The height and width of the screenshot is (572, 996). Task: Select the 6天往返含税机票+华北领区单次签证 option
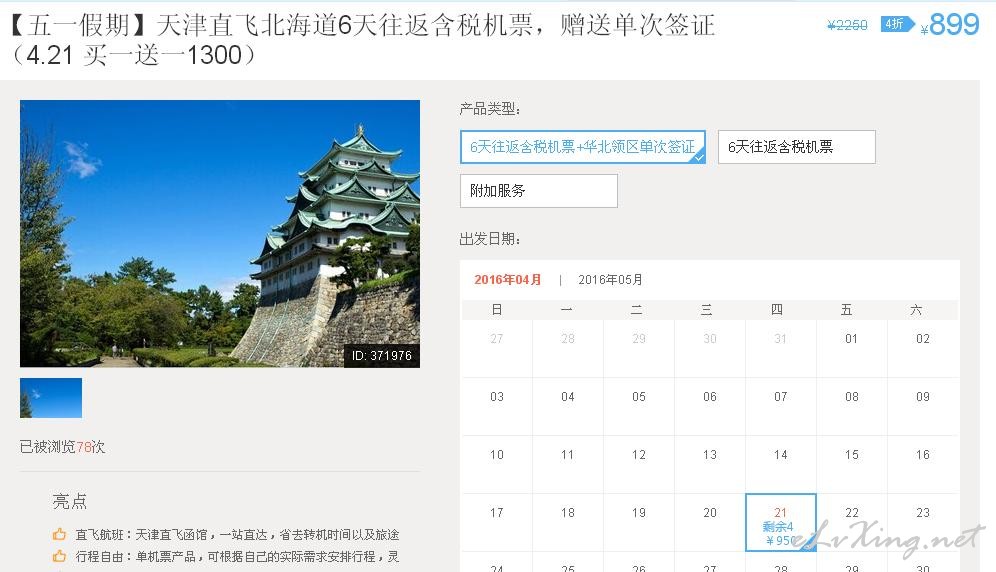582,147
